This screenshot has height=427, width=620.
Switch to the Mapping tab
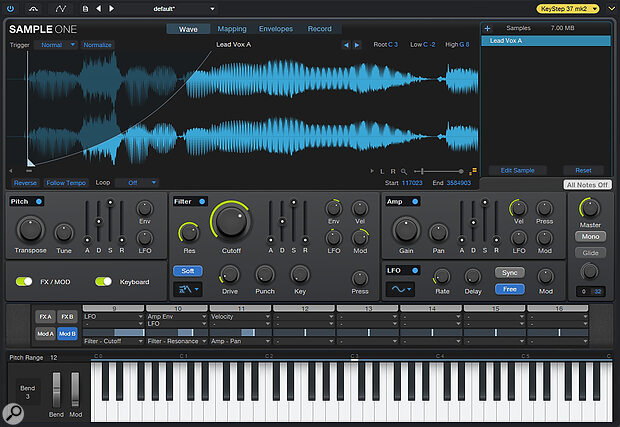pyautogui.click(x=232, y=29)
